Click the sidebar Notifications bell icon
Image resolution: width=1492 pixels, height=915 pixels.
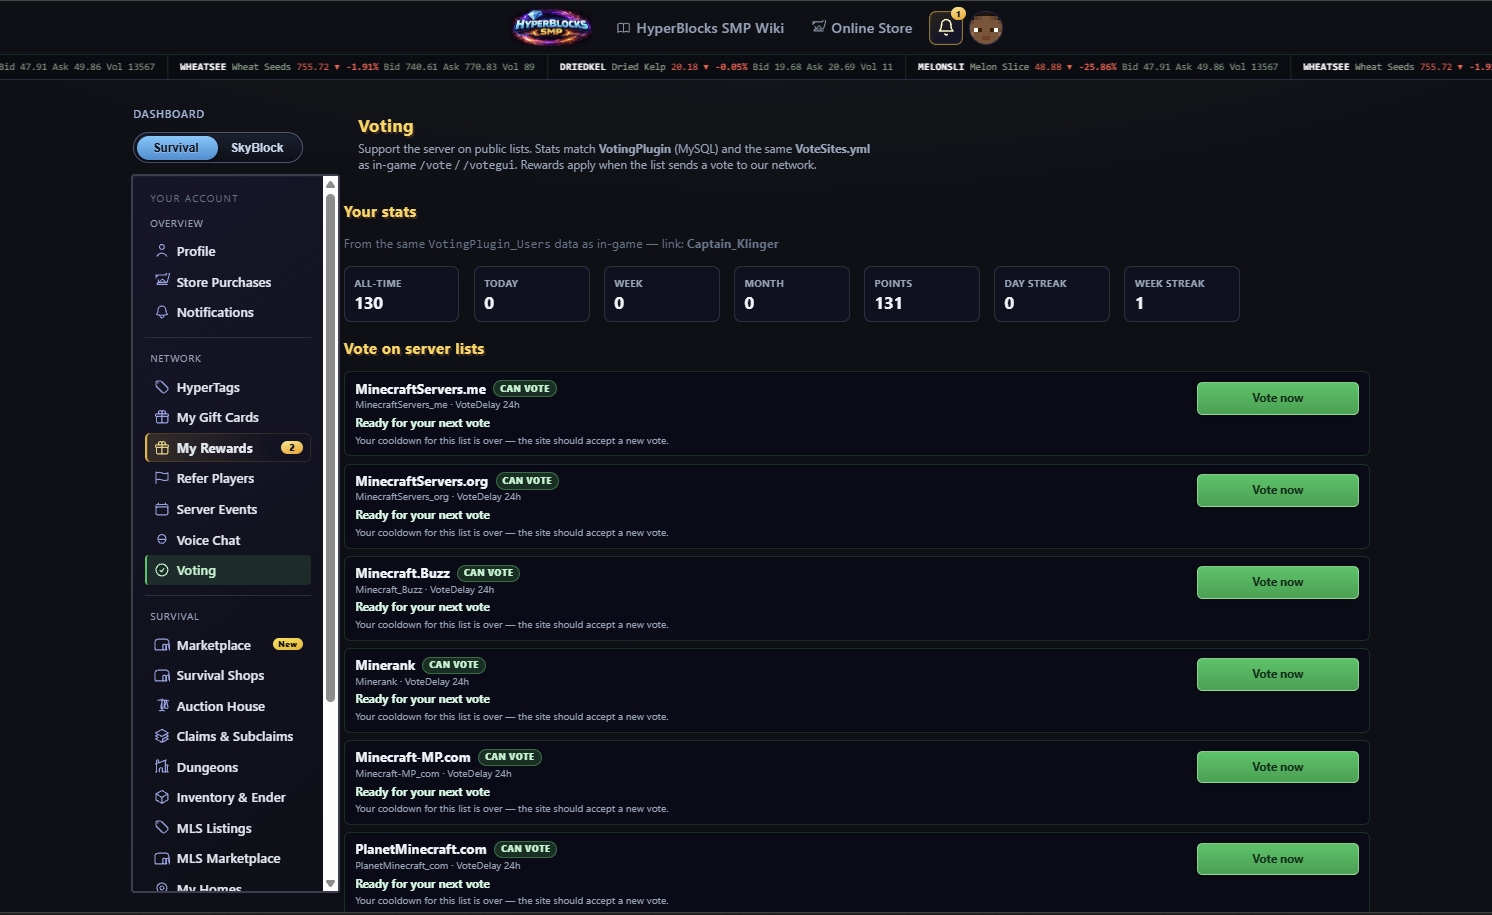coord(162,312)
